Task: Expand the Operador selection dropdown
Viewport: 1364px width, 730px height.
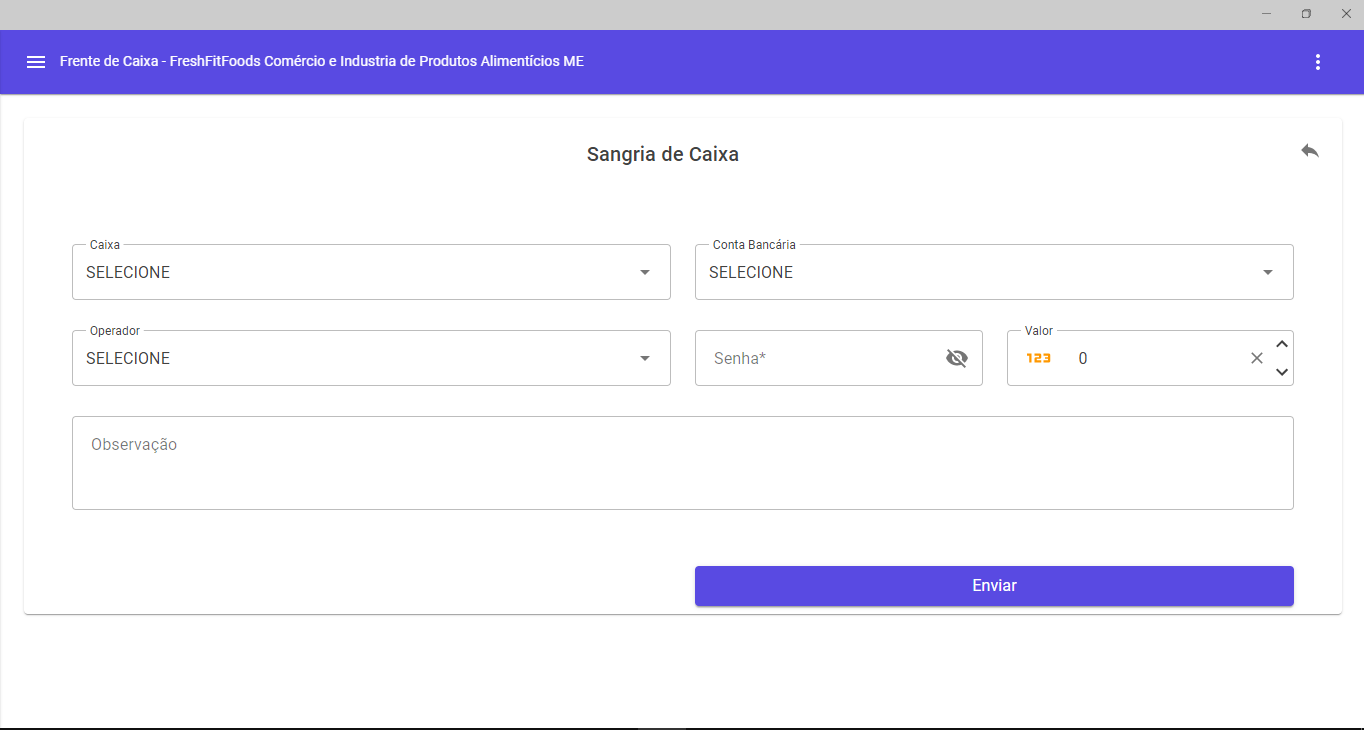Action: (x=370, y=358)
